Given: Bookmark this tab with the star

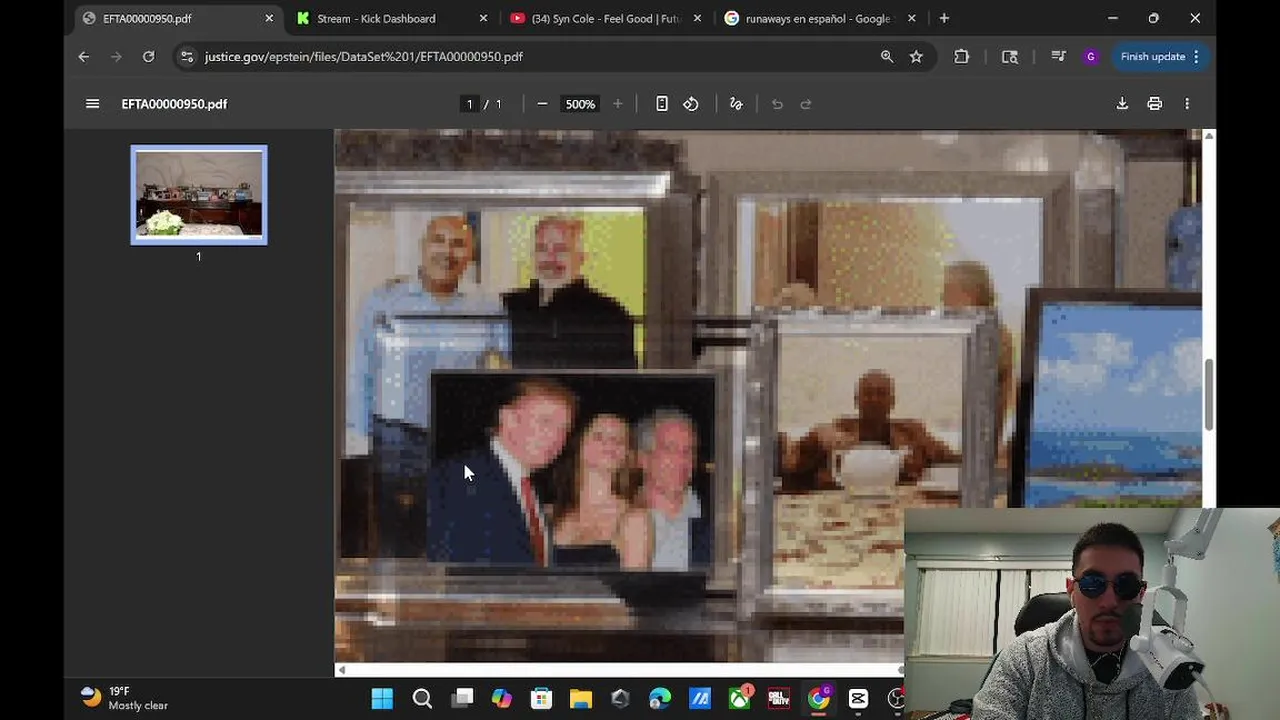Looking at the screenshot, I should (x=916, y=57).
